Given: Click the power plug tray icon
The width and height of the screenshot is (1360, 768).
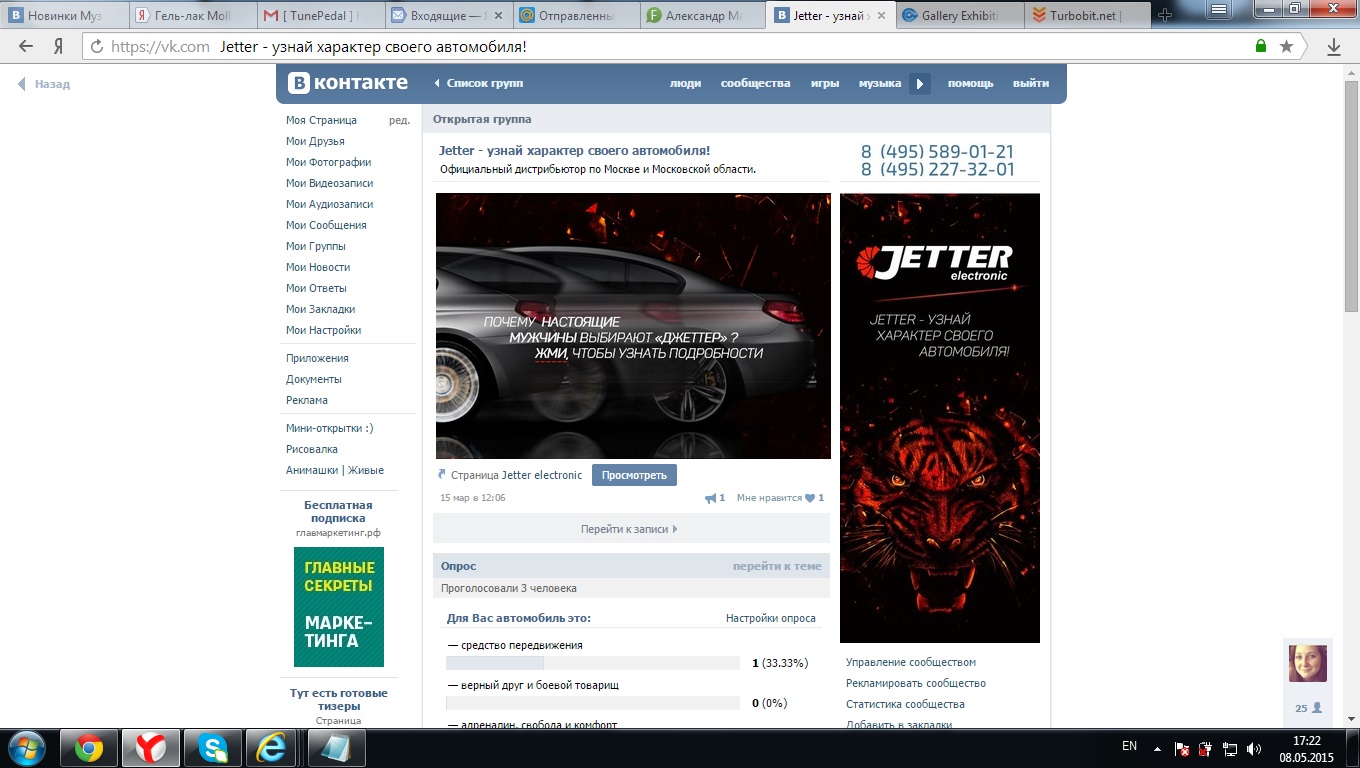Looking at the screenshot, I should (x=1206, y=748).
